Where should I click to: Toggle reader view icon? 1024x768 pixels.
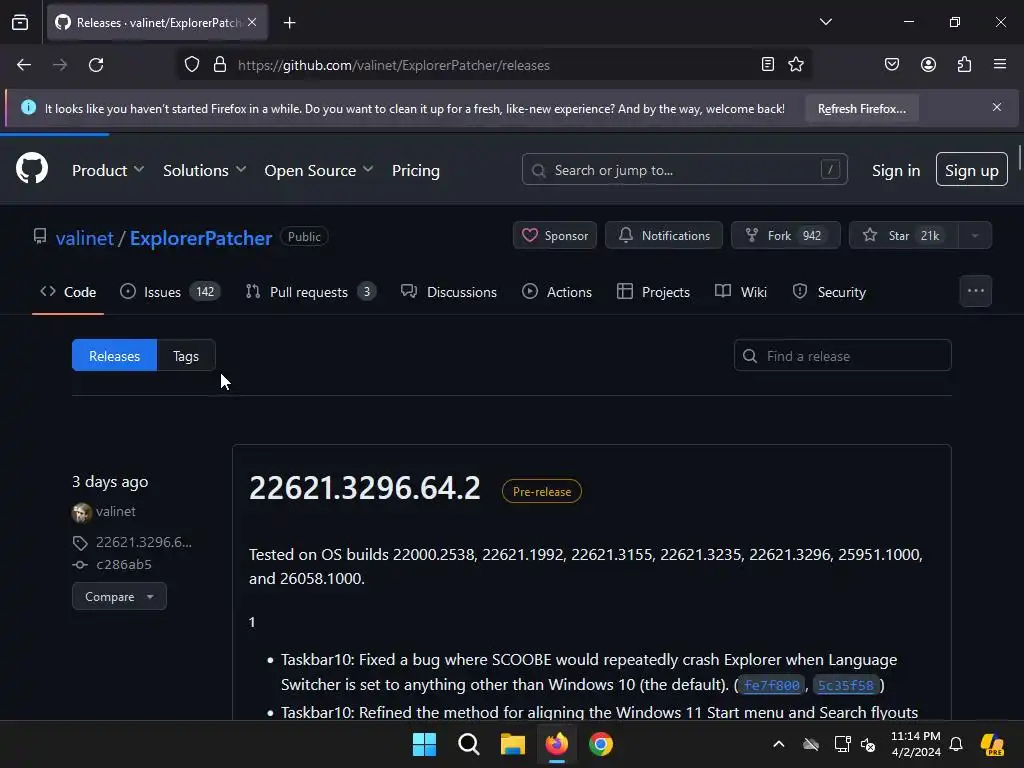click(x=768, y=64)
